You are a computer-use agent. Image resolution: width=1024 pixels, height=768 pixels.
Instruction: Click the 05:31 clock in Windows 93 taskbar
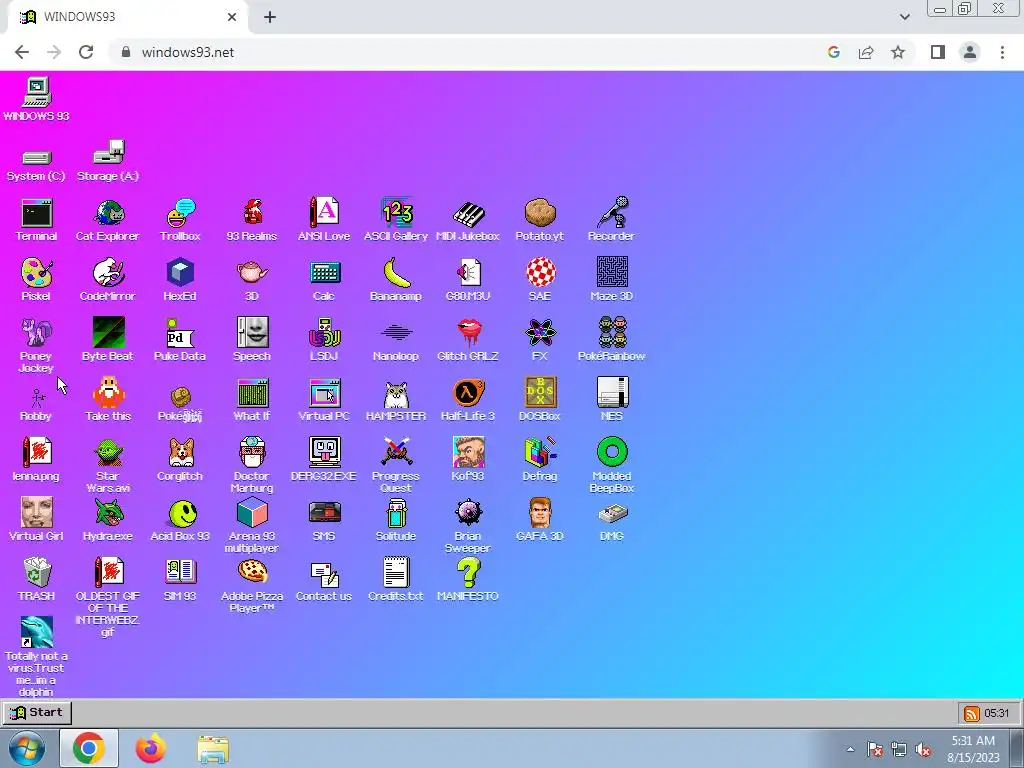coord(997,713)
